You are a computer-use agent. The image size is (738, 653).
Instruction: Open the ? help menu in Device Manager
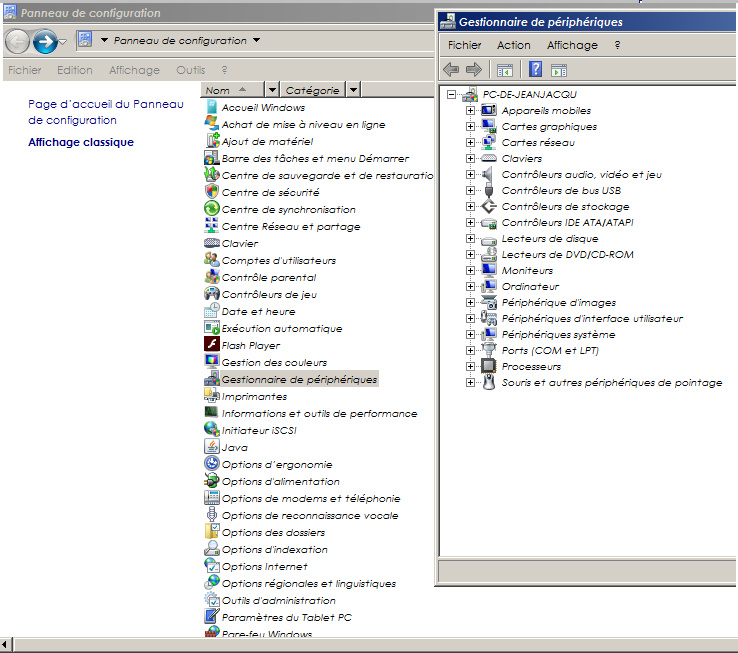pos(617,45)
